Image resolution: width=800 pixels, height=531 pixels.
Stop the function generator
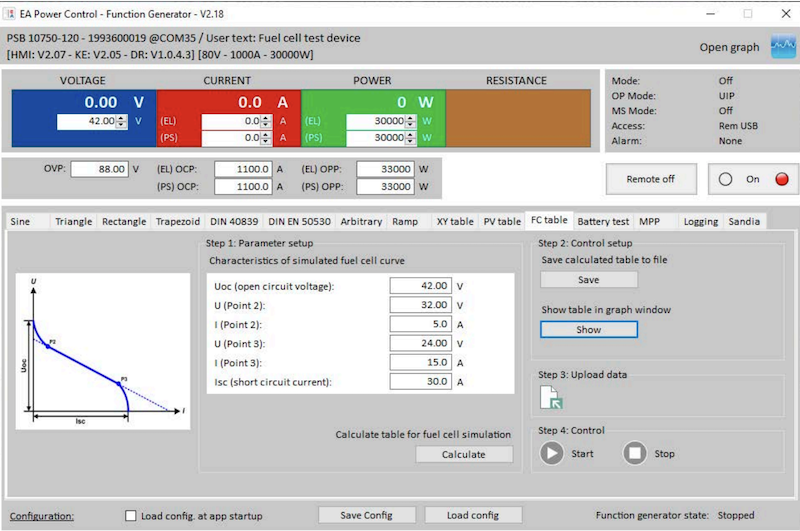pos(635,453)
